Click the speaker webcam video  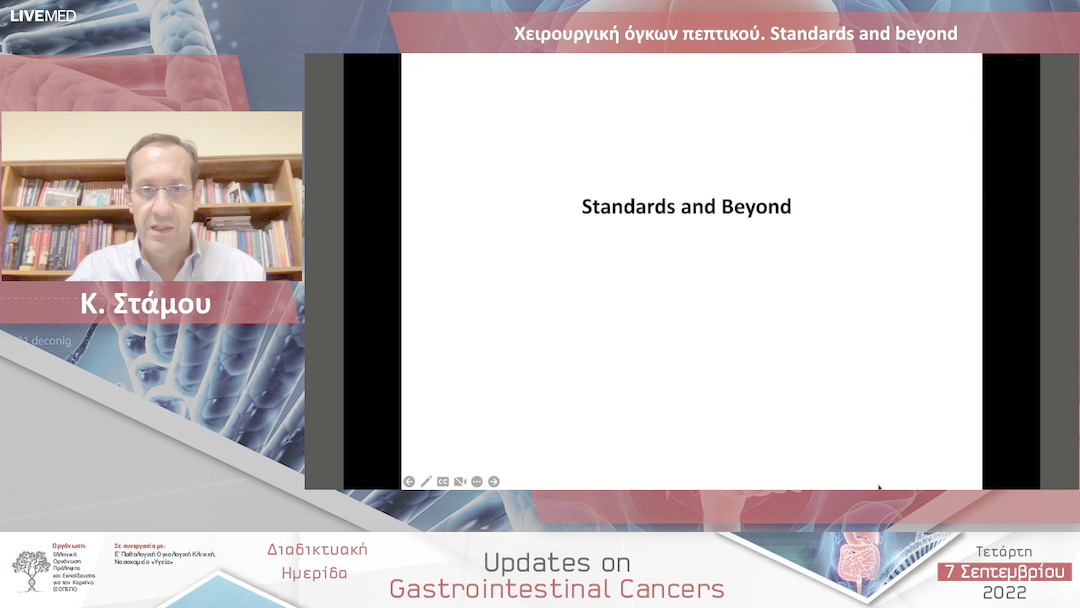[x=152, y=196]
